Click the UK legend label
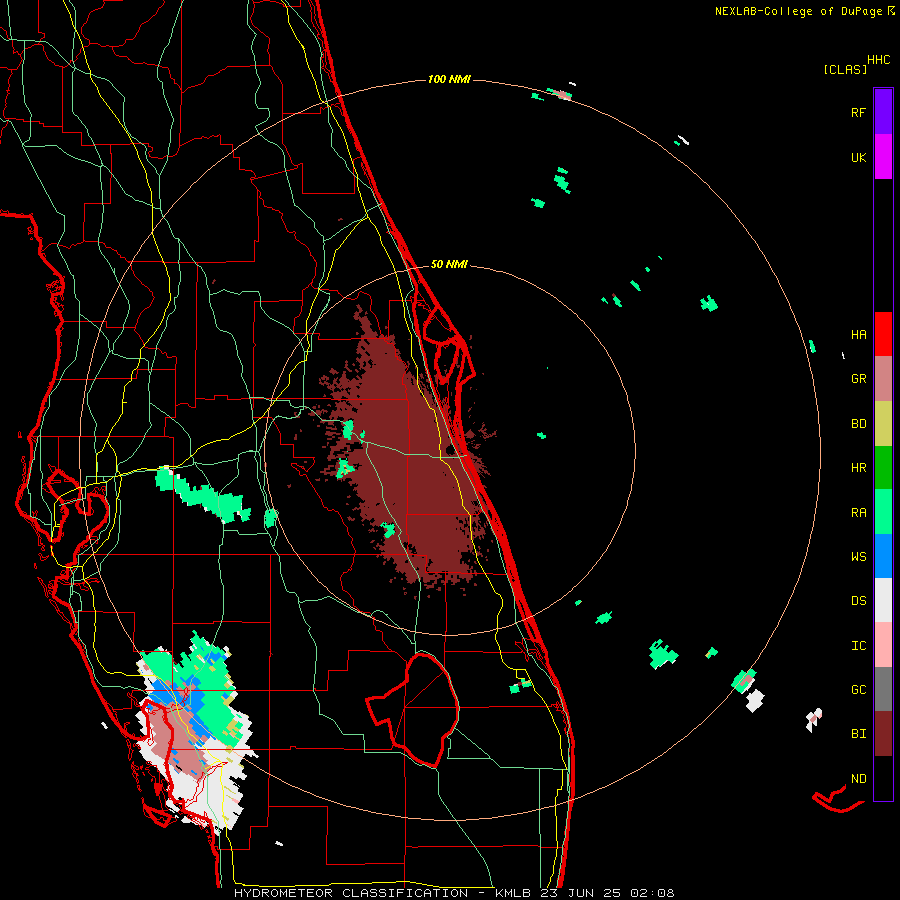Image resolution: width=900 pixels, height=900 pixels. click(859, 157)
